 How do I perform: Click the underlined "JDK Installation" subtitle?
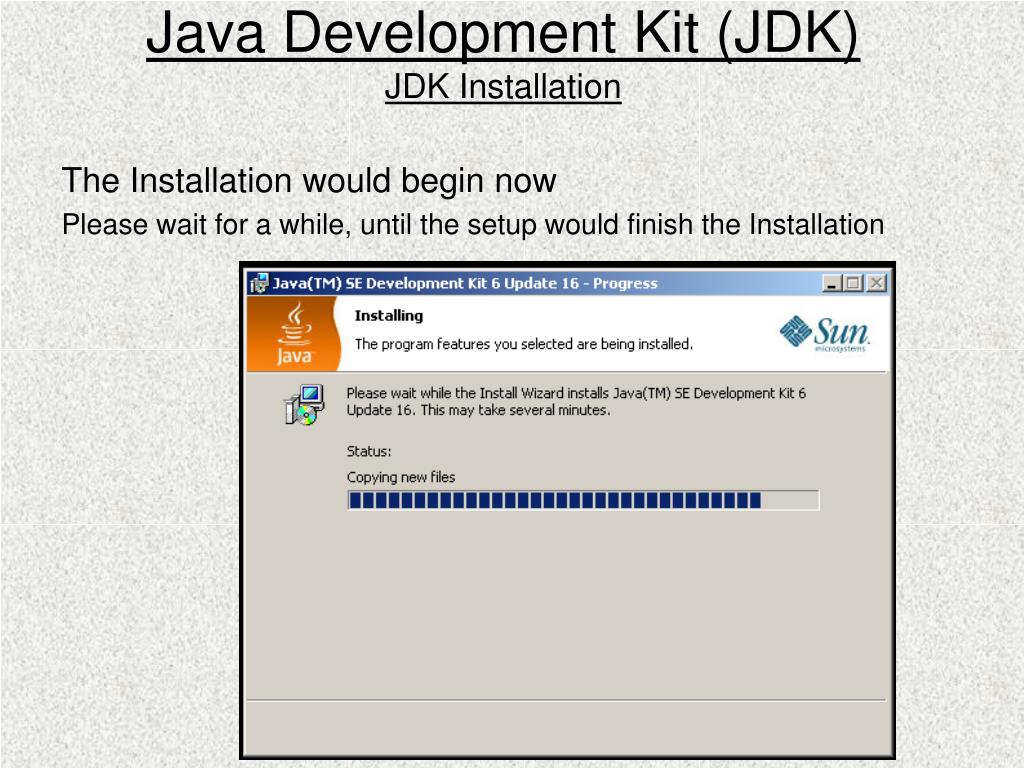(x=503, y=87)
